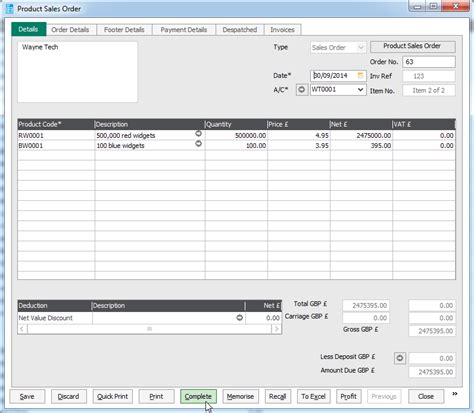Show more buttons via the double chevron
474x413 pixels.
pyautogui.click(x=455, y=394)
